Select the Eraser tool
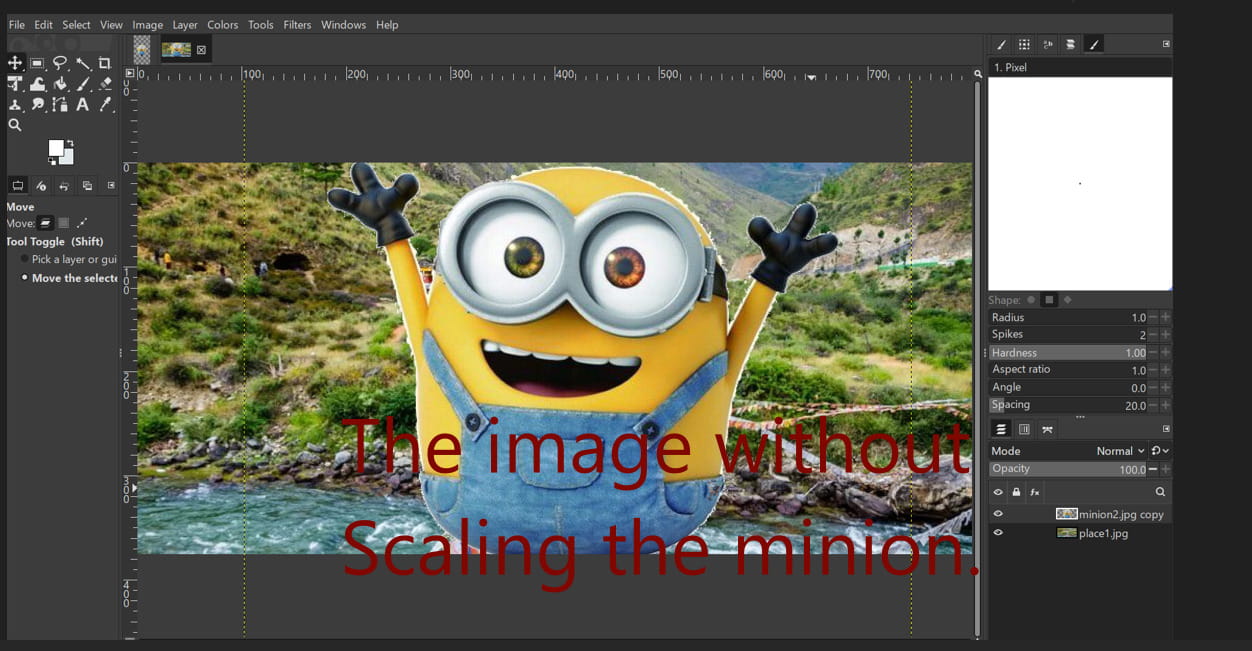Image resolution: width=1252 pixels, height=651 pixels. click(105, 84)
